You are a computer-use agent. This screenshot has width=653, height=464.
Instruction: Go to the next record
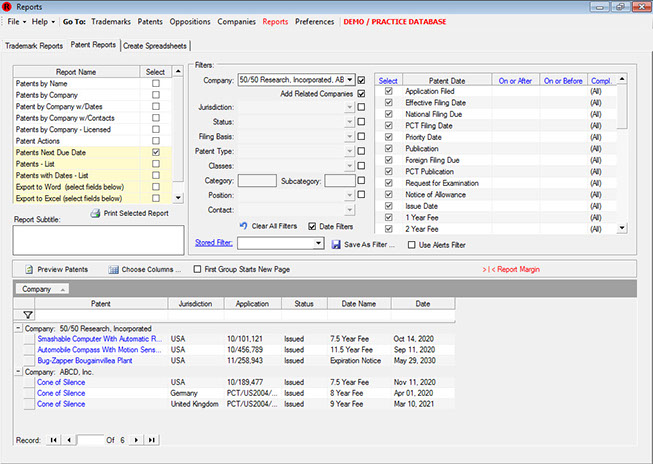coord(137,440)
